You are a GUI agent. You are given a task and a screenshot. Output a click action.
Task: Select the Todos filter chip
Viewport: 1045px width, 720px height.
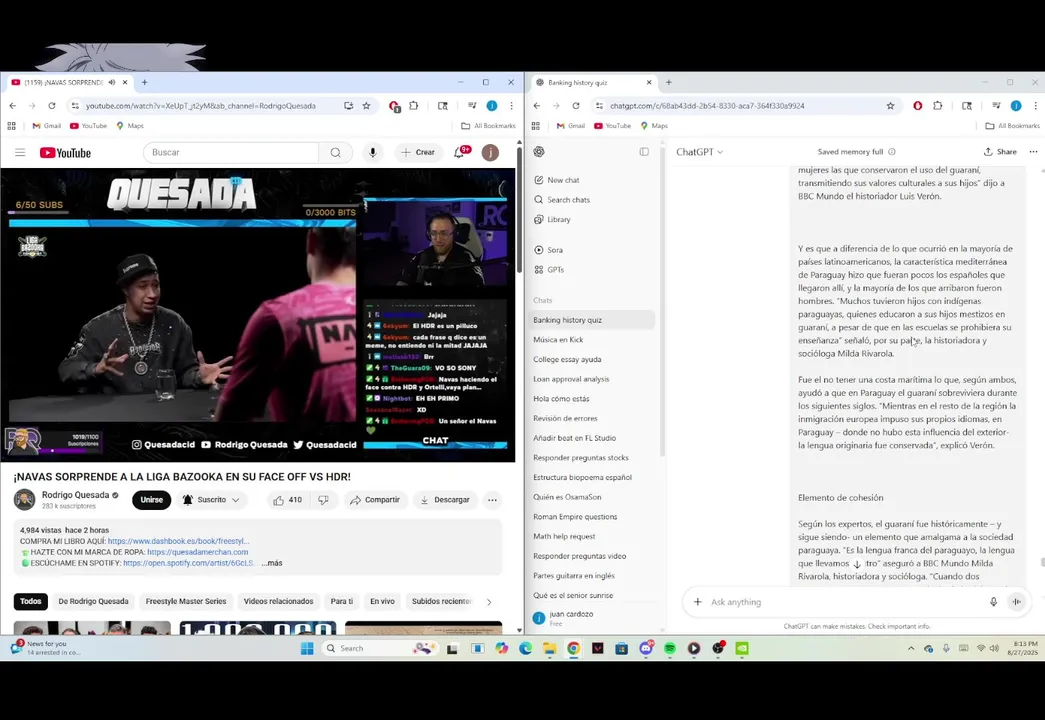(30, 601)
